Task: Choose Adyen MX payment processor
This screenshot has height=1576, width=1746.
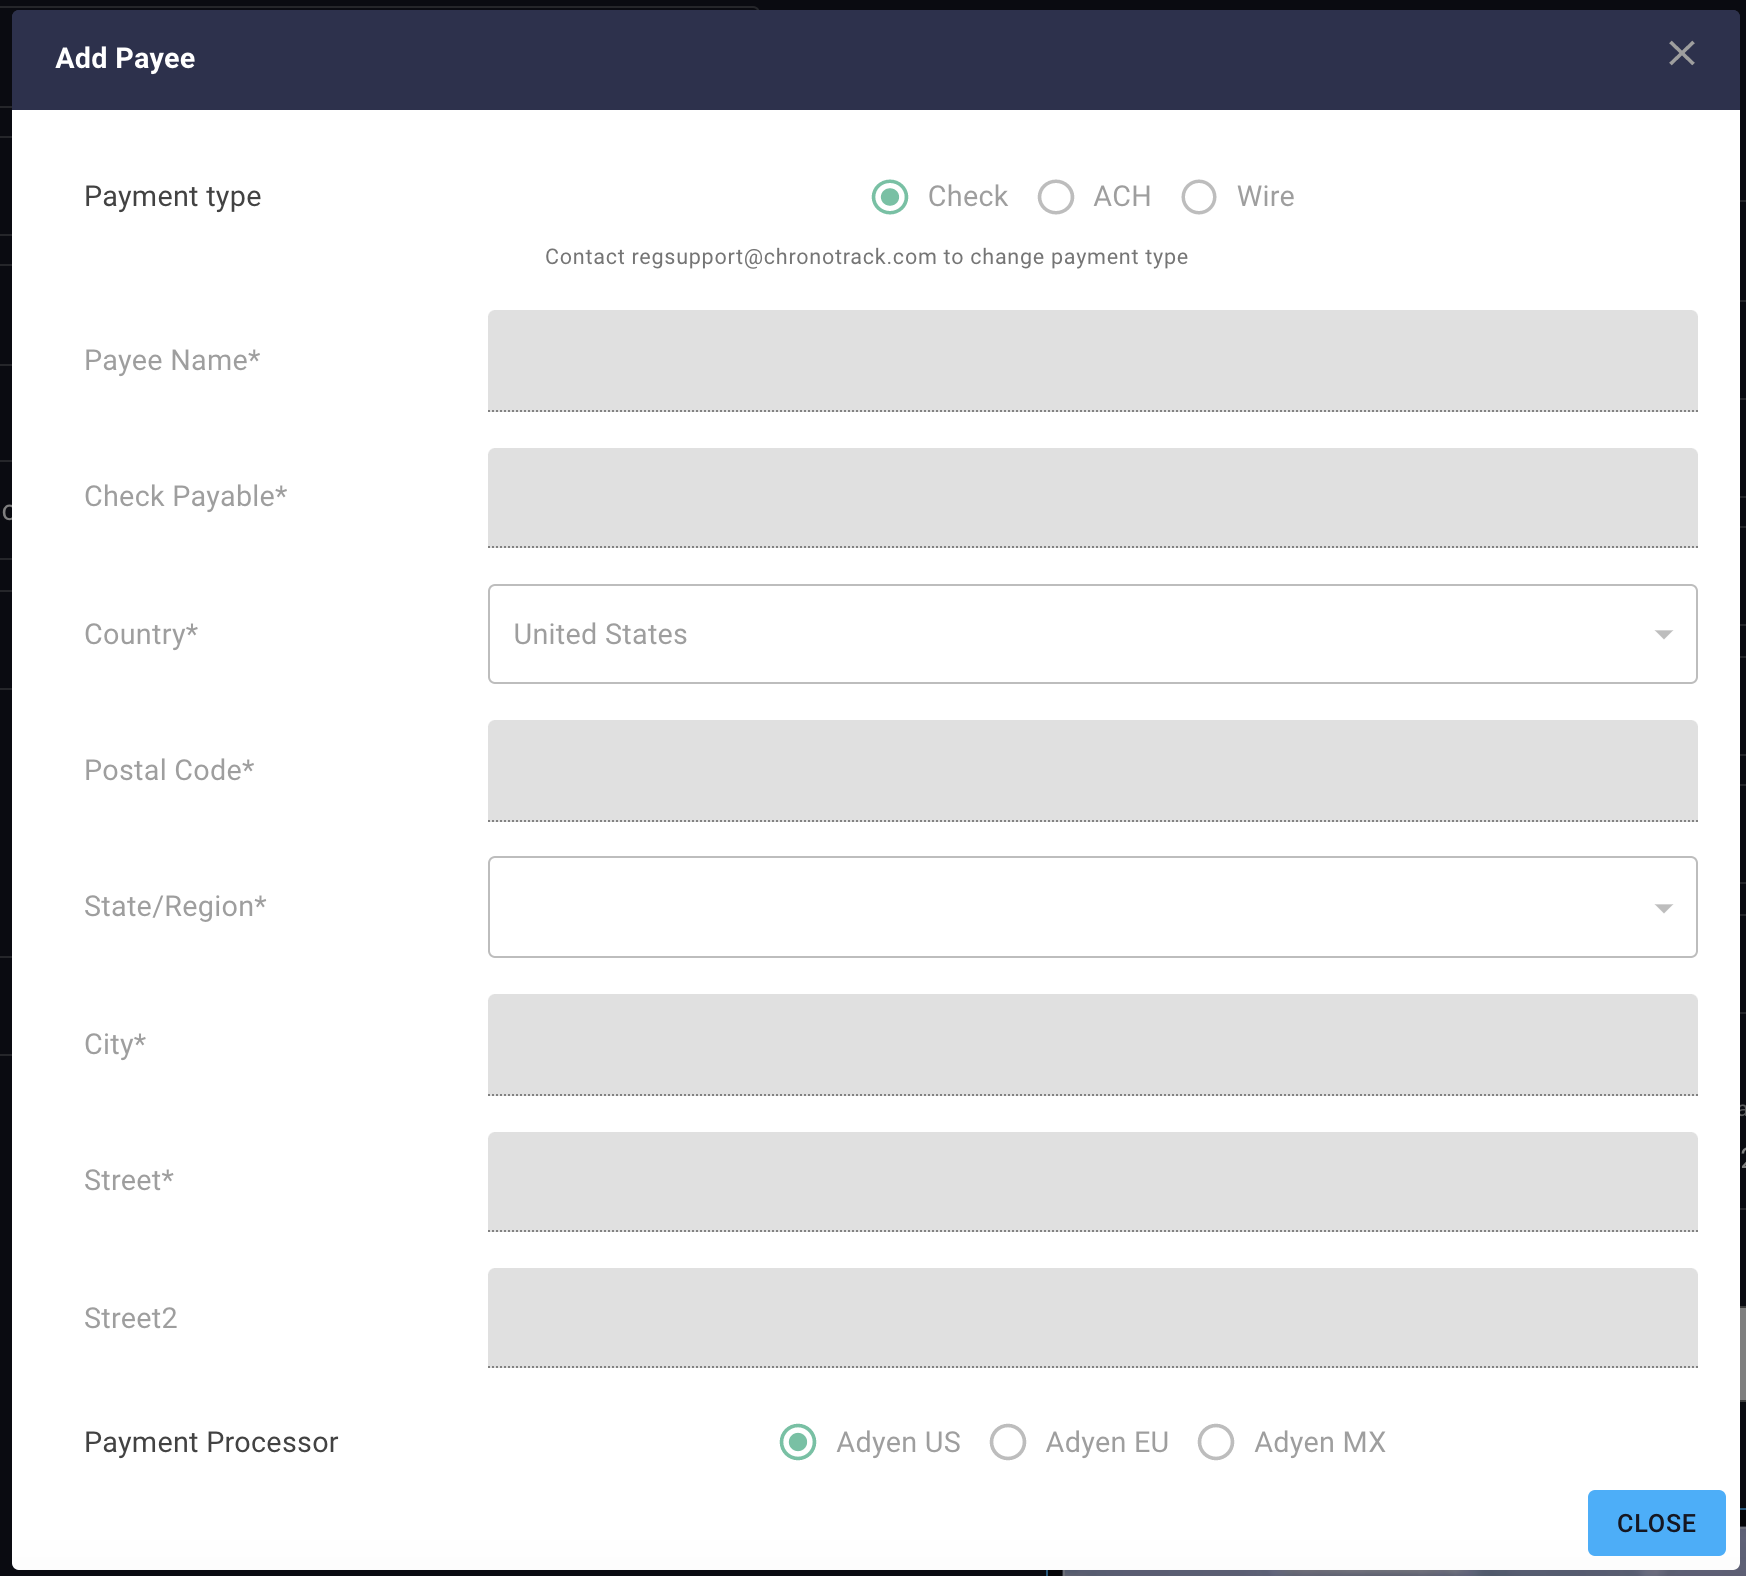Action: pos(1216,1442)
